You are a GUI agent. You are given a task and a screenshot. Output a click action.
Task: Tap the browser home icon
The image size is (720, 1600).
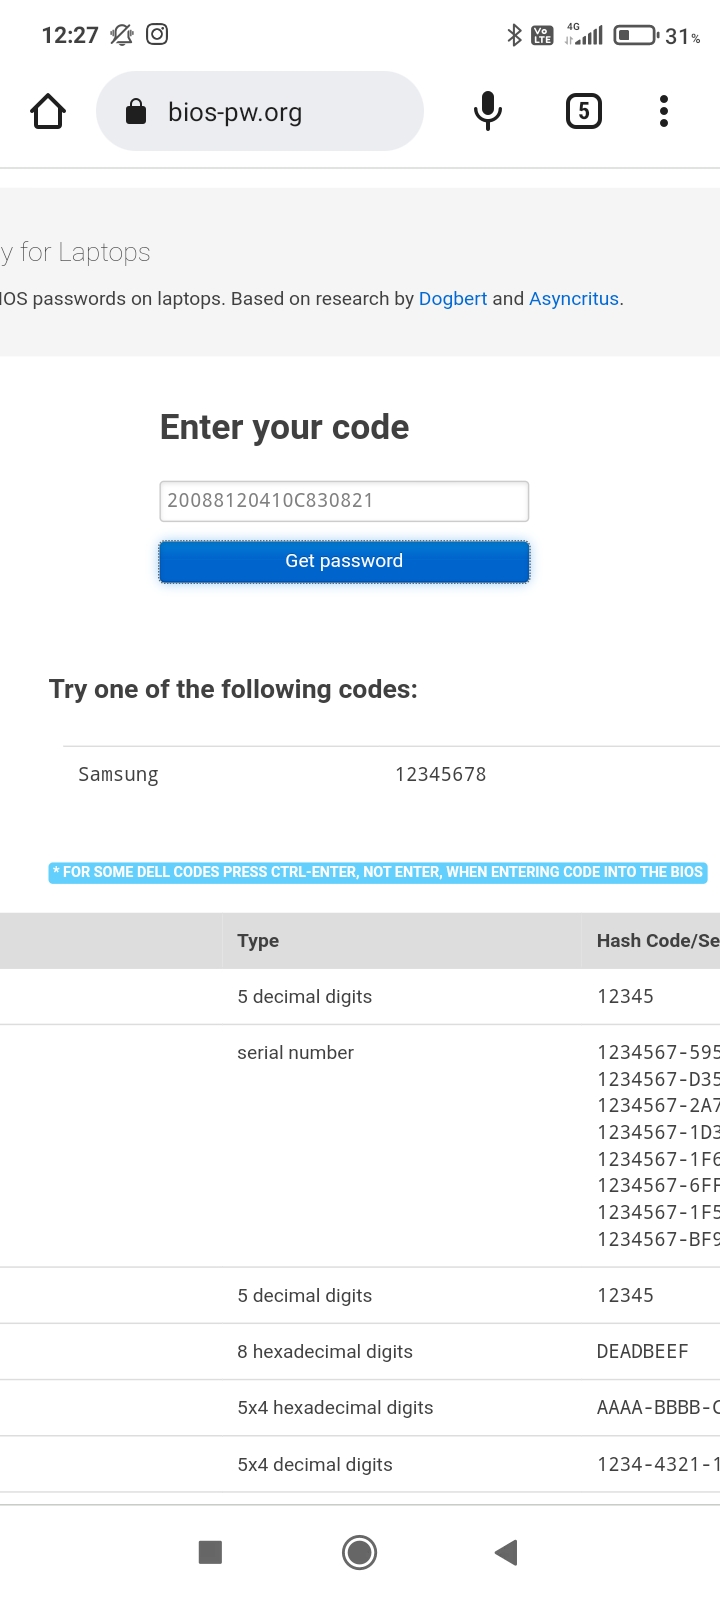(x=48, y=112)
